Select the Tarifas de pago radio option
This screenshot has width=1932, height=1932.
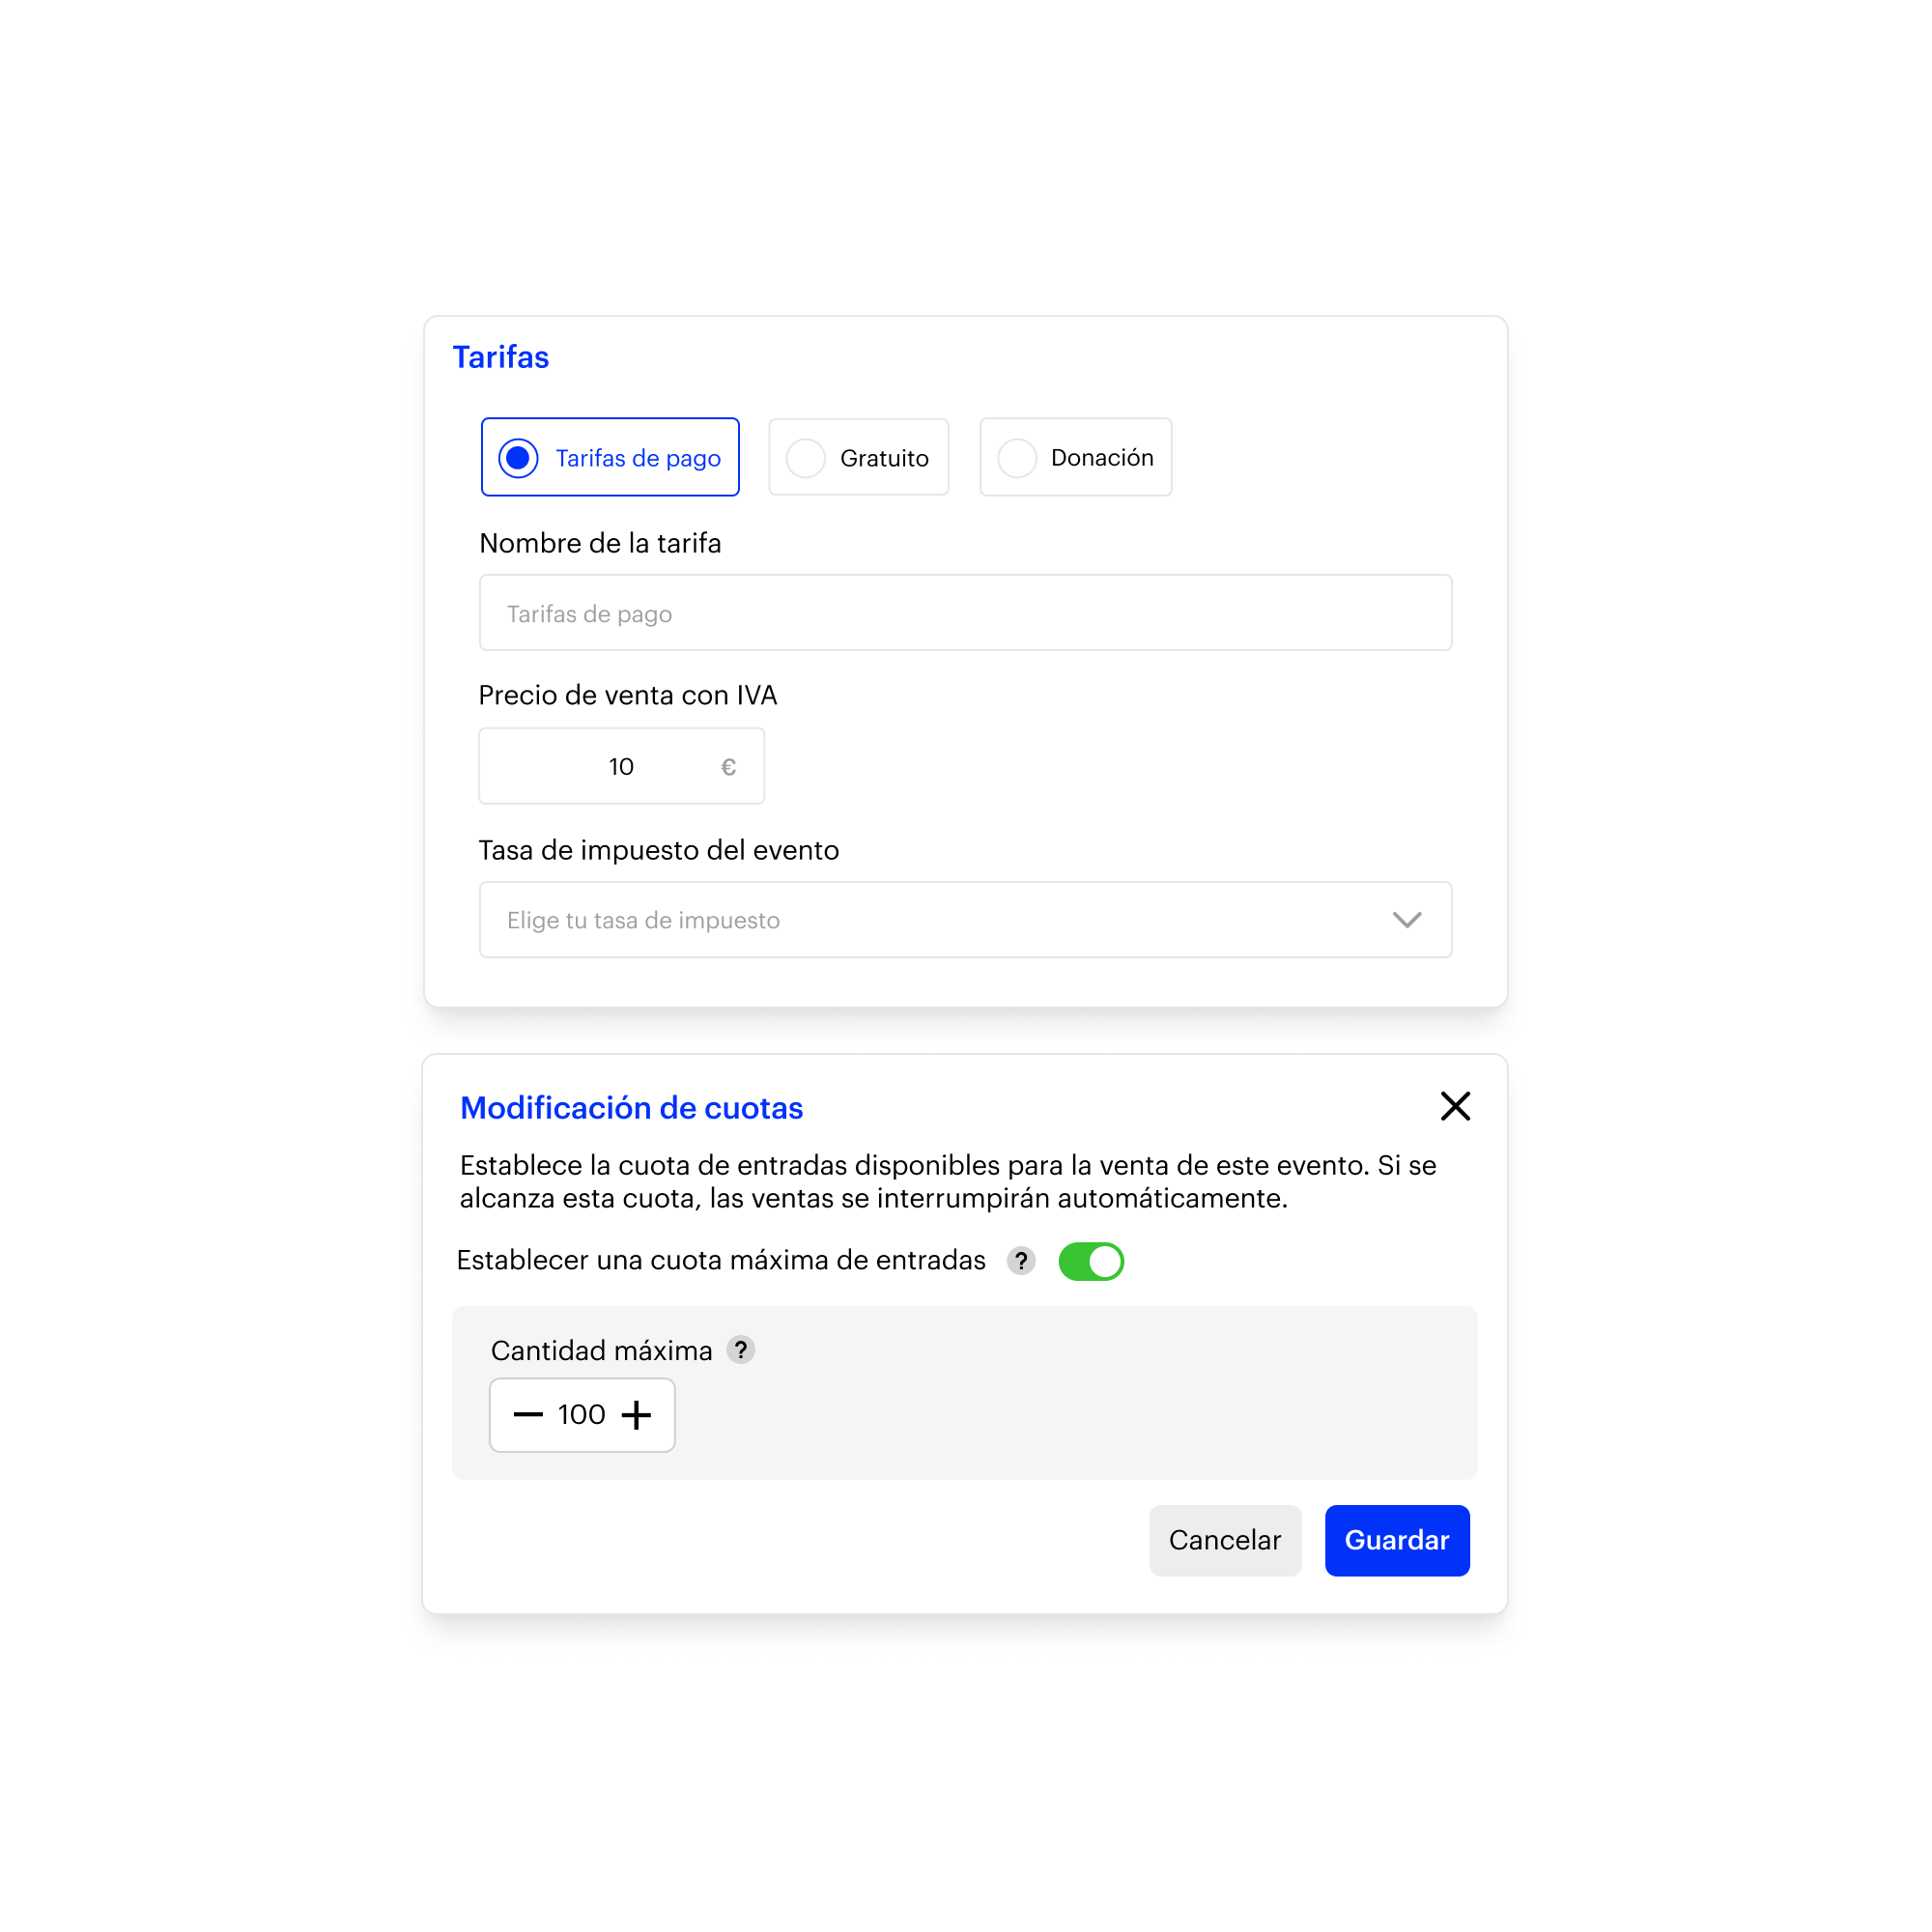tap(610, 457)
